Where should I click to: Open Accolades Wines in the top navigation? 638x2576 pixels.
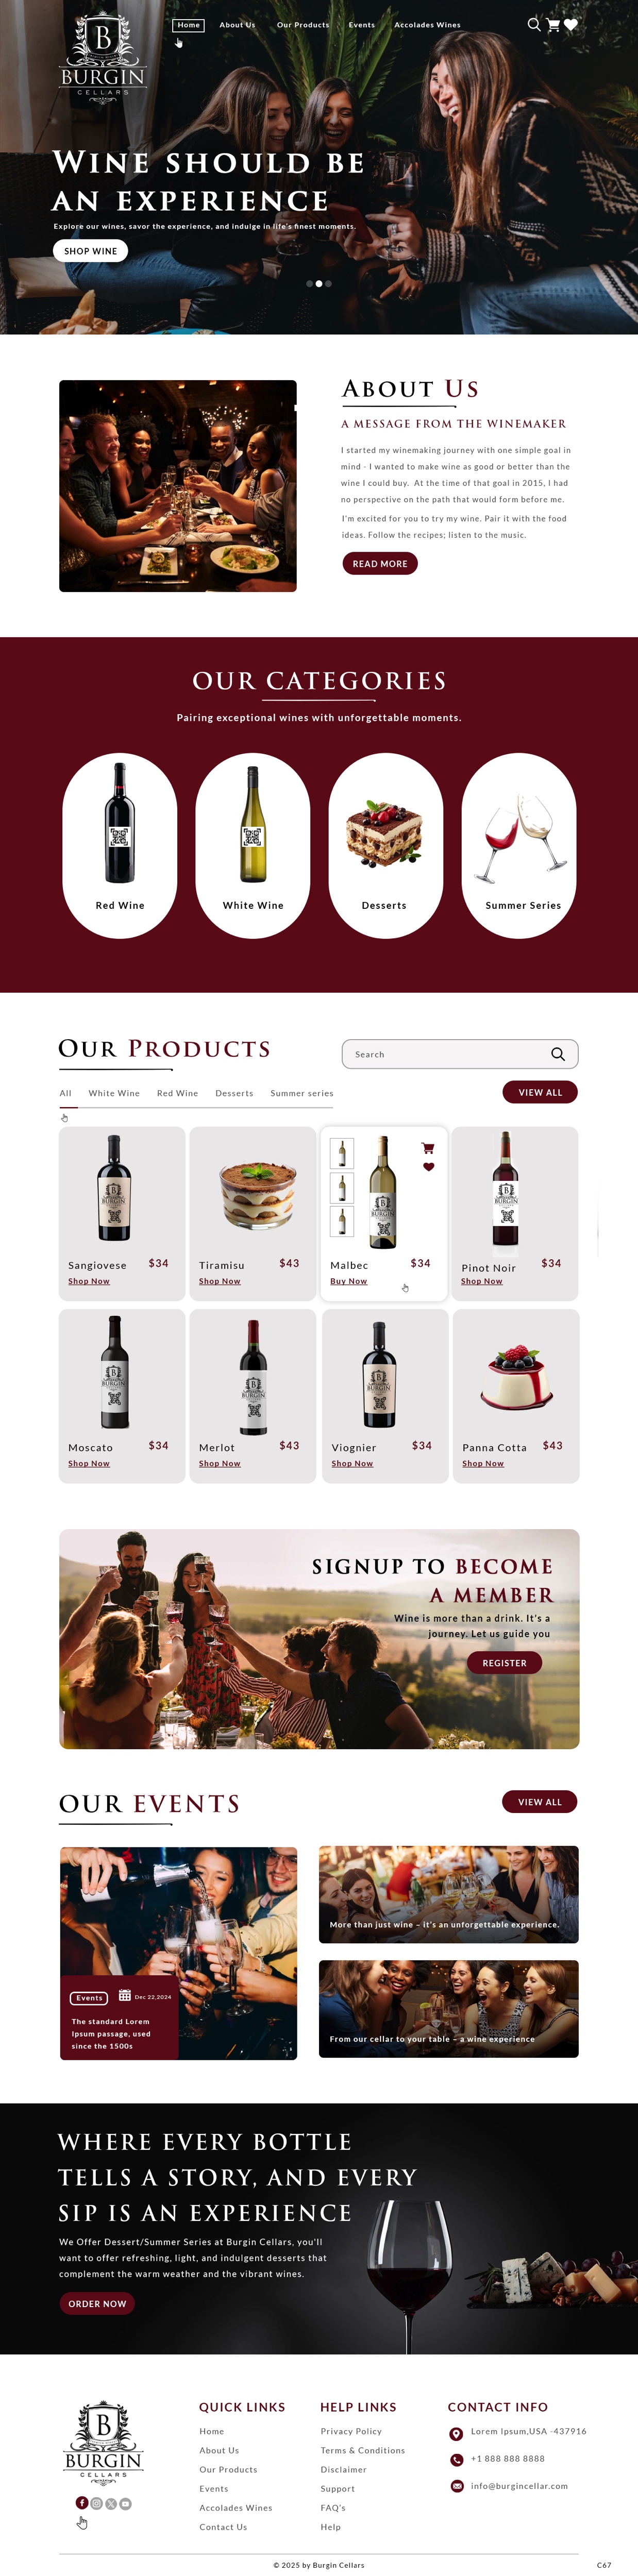[427, 25]
